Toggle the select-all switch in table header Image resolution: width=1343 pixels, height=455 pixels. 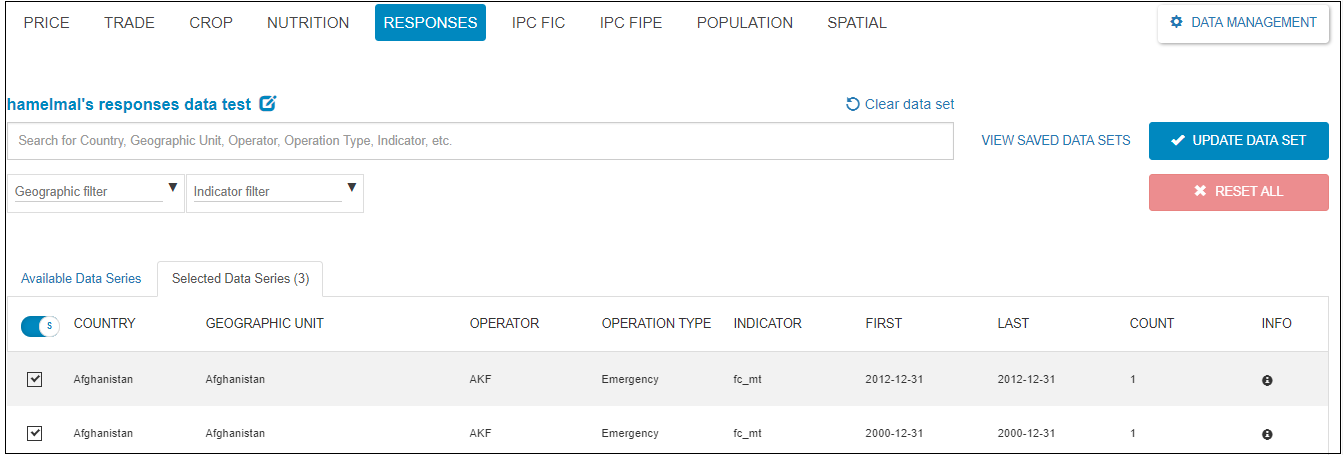(x=40, y=325)
